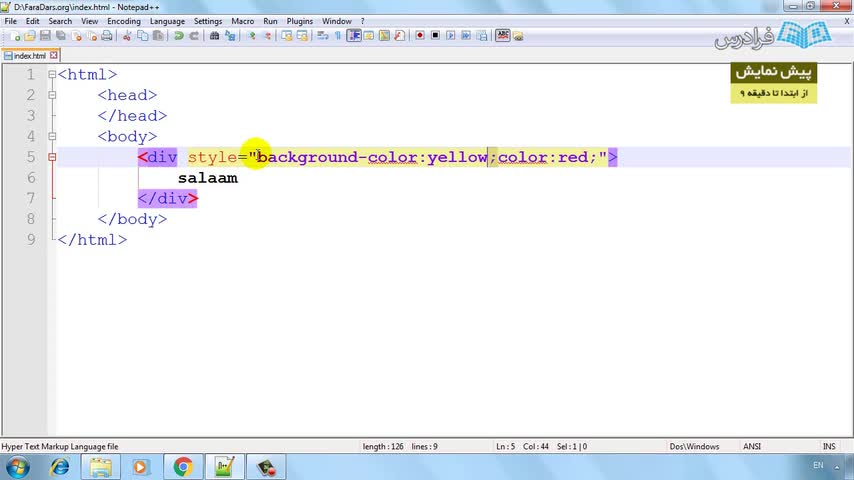Open the Encoding menu
This screenshot has width=854, height=480.
point(124,21)
